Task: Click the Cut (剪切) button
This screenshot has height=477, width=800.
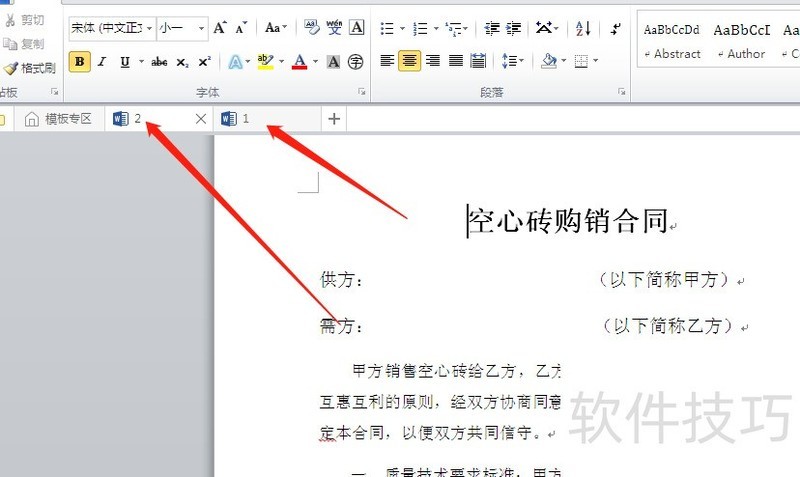Action: 24,20
